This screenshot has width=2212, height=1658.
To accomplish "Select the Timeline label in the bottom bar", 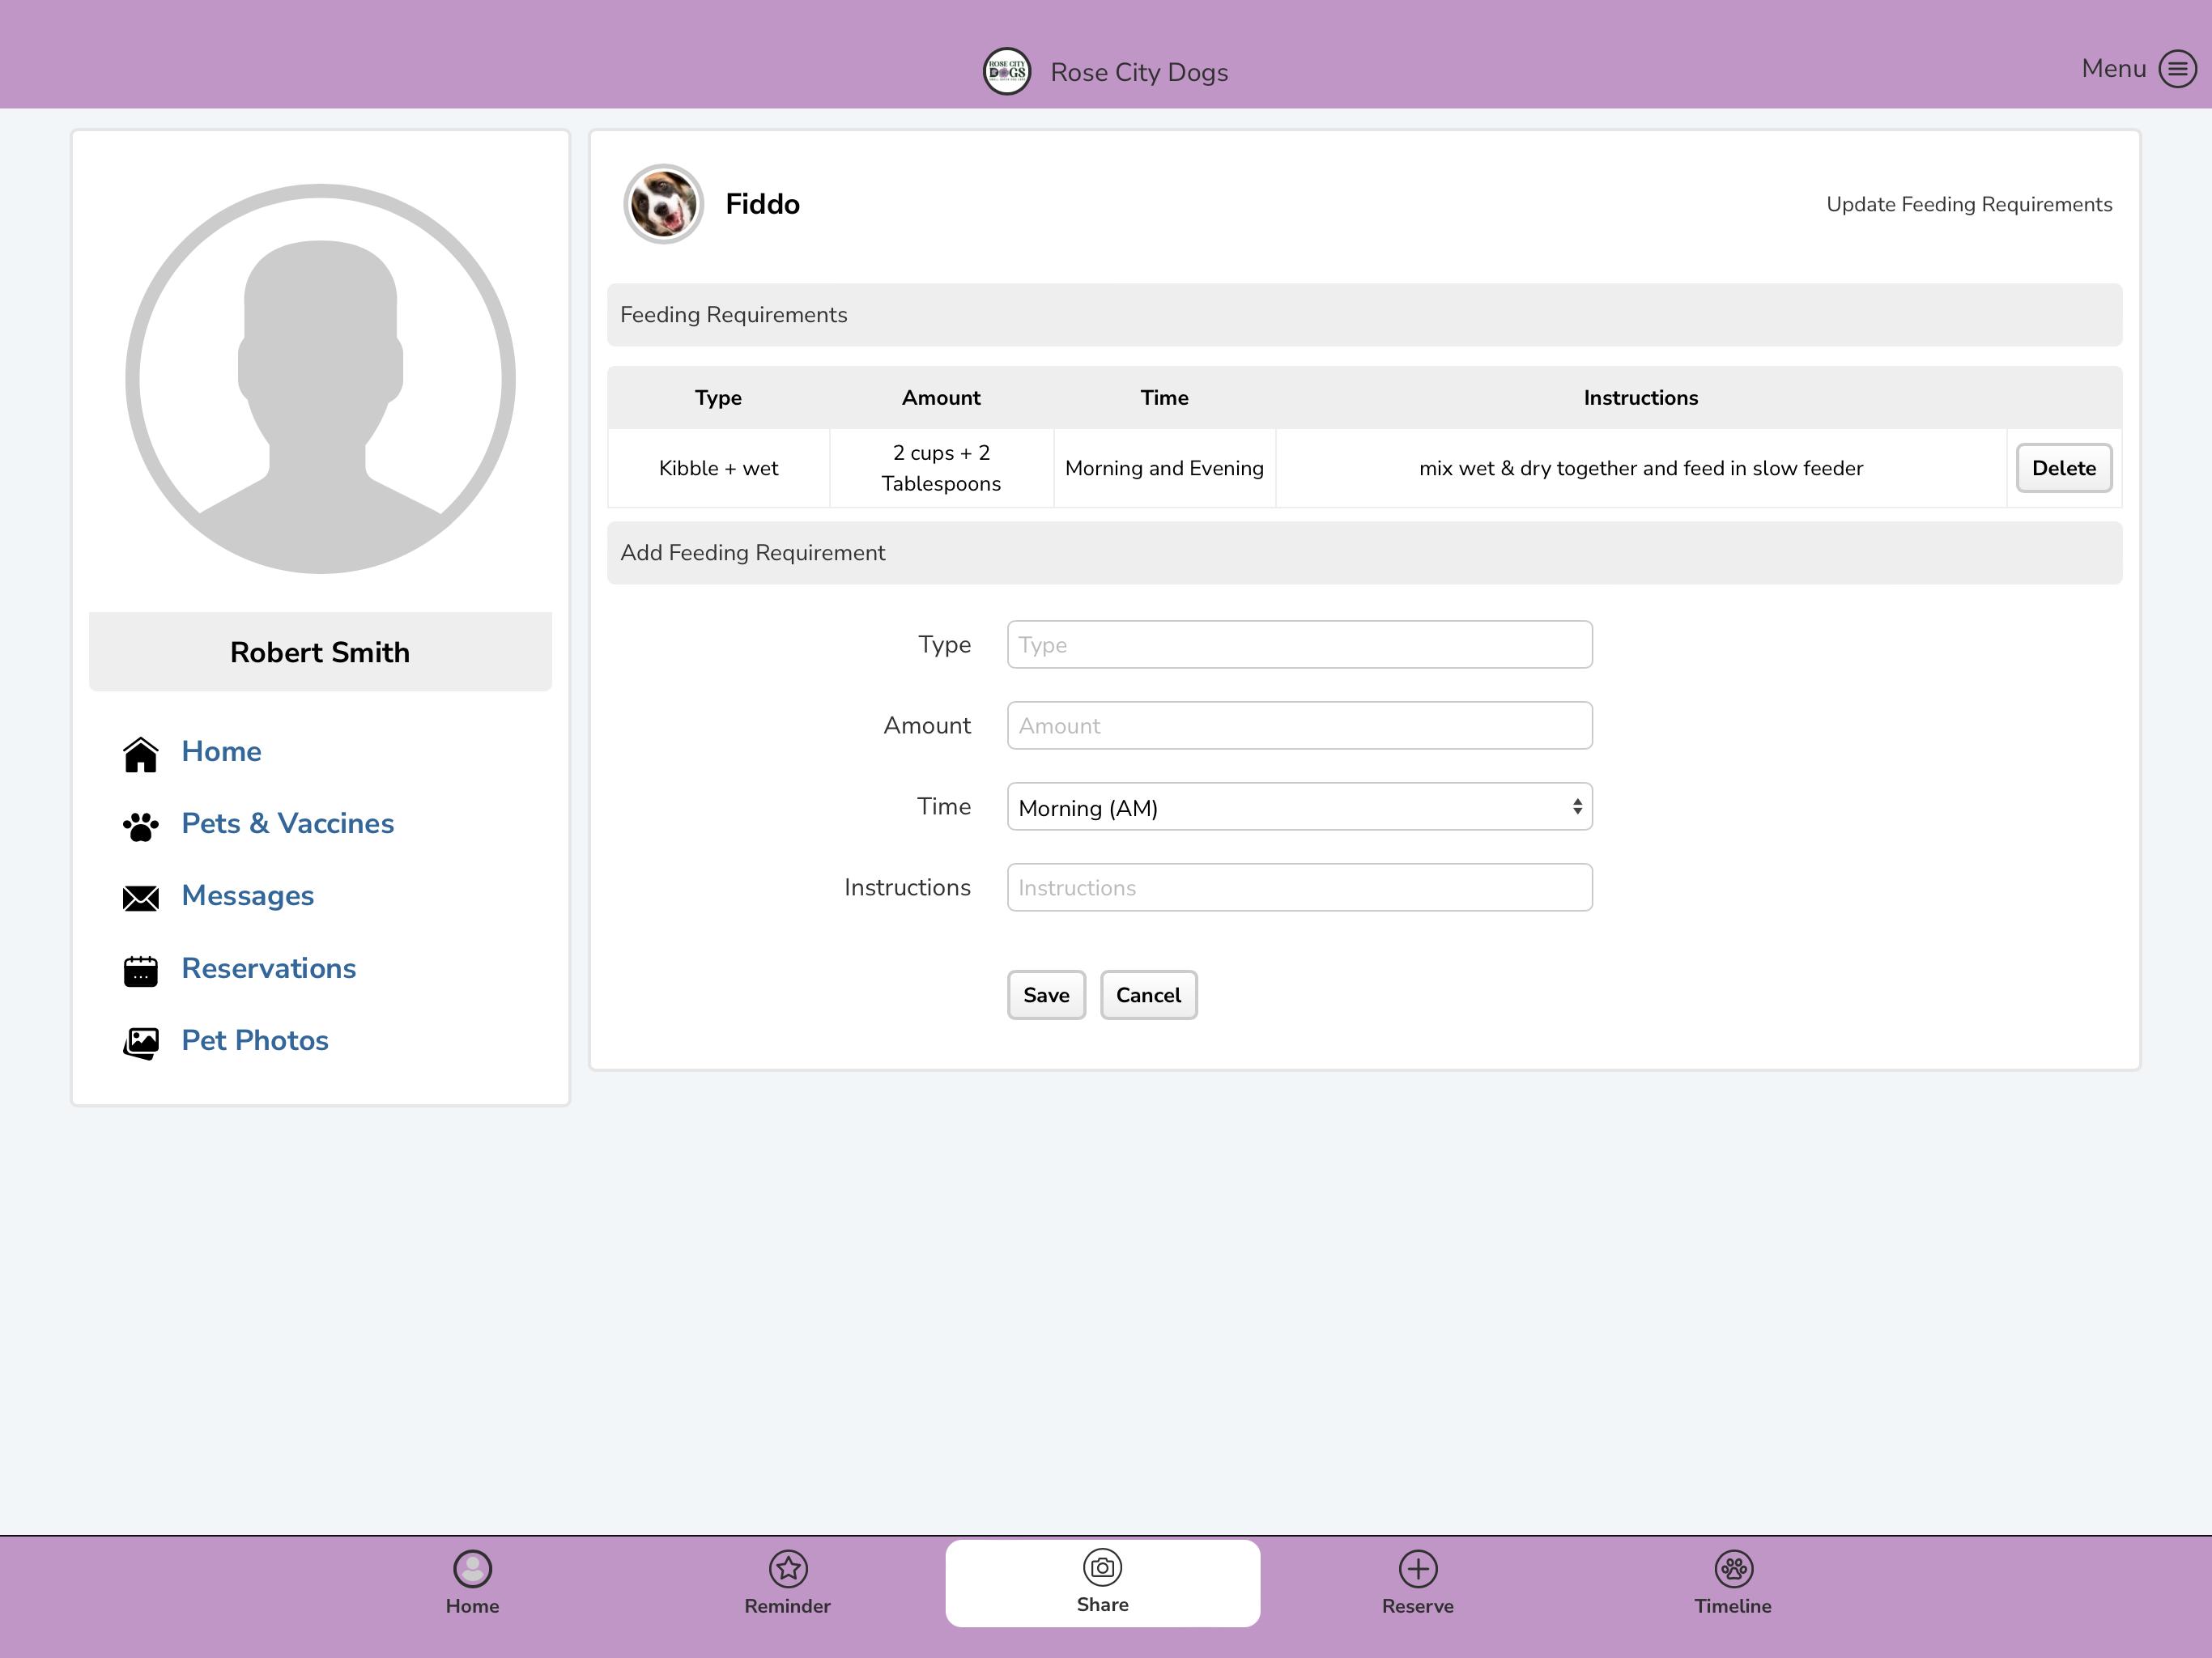I will (x=1733, y=1606).
